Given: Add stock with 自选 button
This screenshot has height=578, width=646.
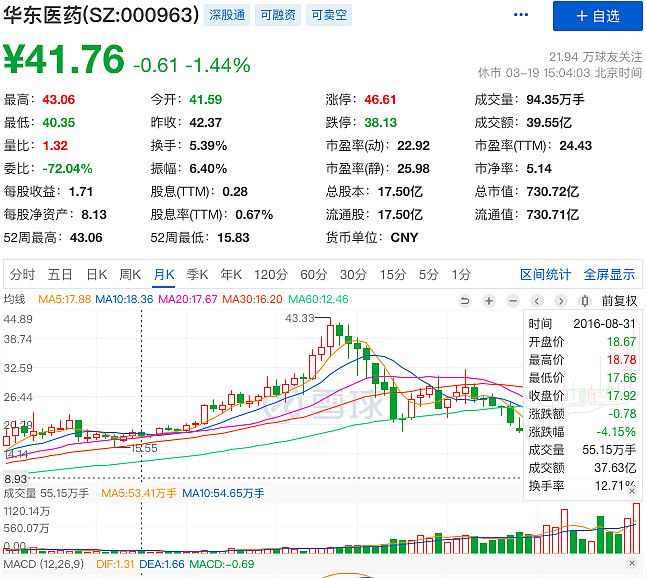Looking at the screenshot, I should coord(597,16).
